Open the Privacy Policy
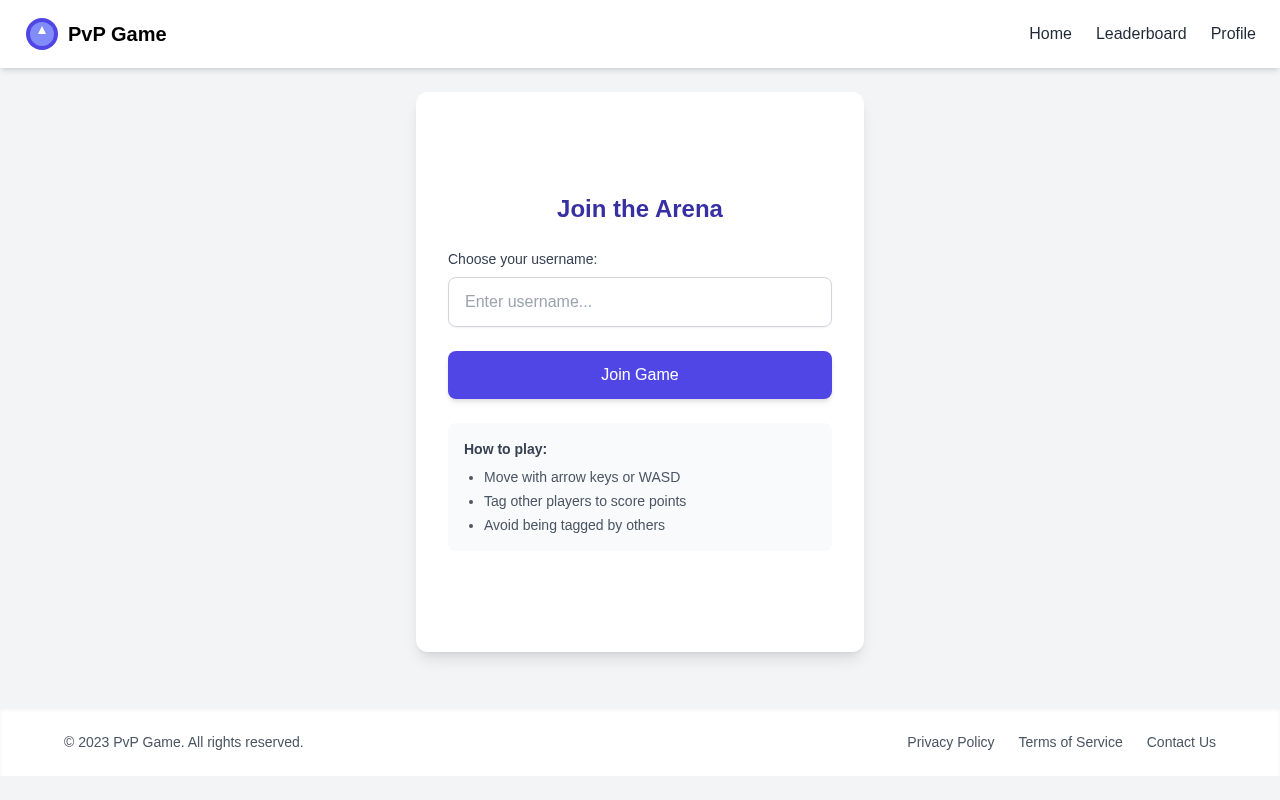The width and height of the screenshot is (1280, 800). click(950, 742)
